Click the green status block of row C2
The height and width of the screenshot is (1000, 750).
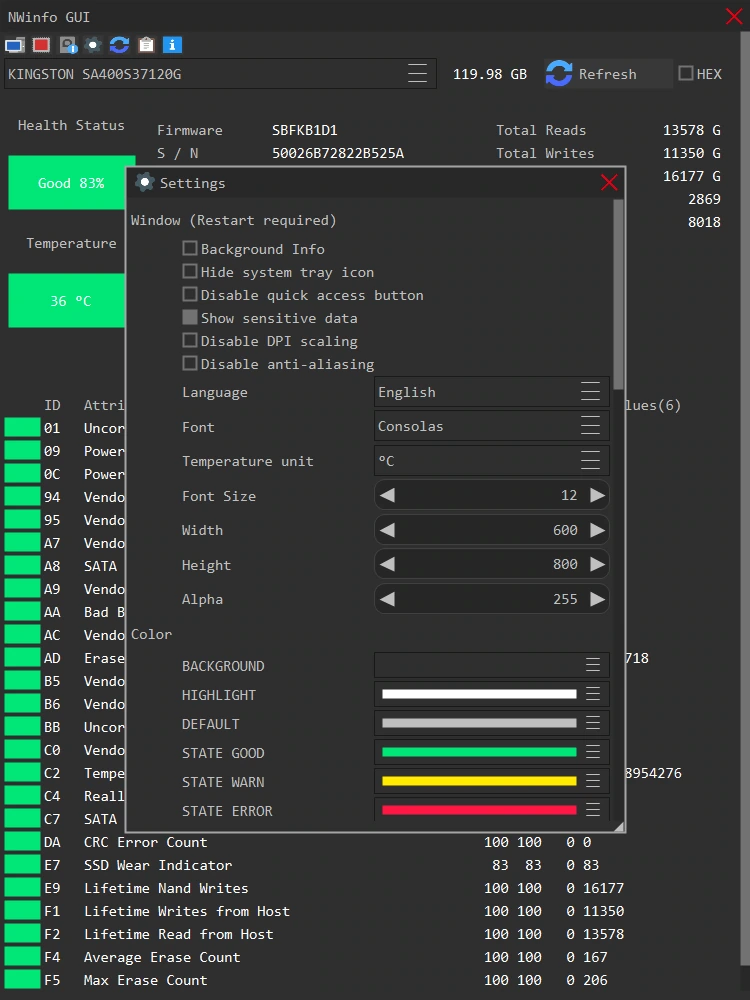click(22, 772)
